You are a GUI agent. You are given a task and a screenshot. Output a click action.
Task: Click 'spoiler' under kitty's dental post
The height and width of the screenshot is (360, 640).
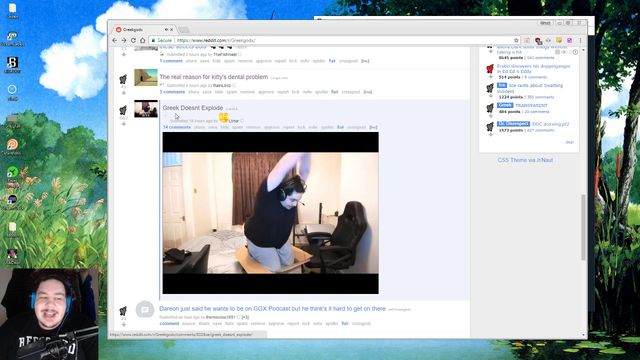pos(321,92)
